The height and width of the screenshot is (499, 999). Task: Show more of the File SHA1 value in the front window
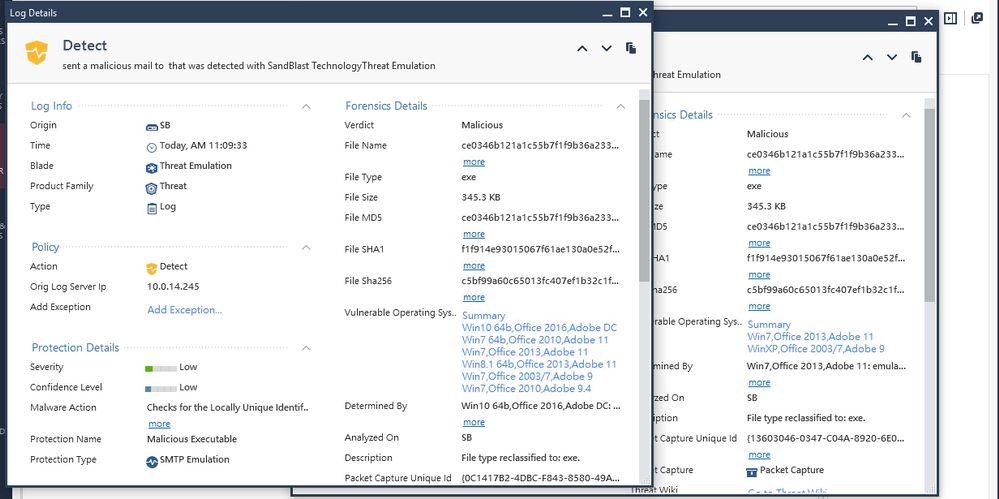474,266
